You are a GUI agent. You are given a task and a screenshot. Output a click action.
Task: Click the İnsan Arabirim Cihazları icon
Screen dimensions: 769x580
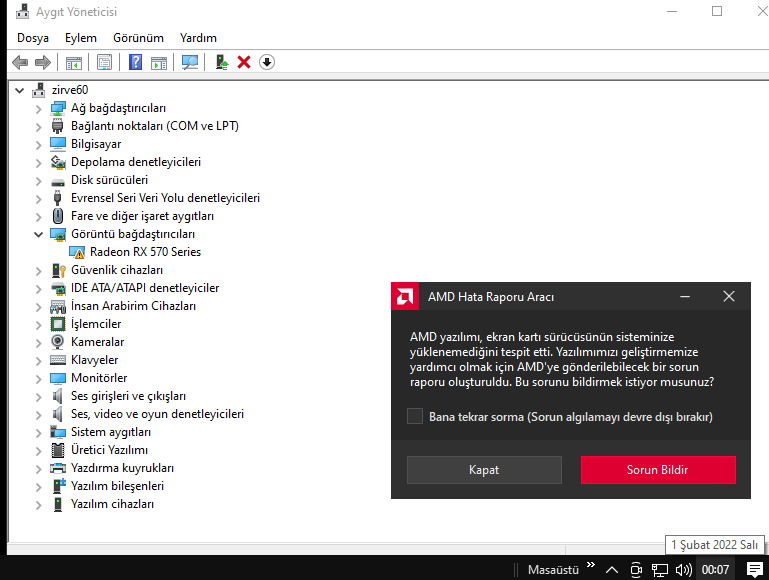pyautogui.click(x=58, y=306)
